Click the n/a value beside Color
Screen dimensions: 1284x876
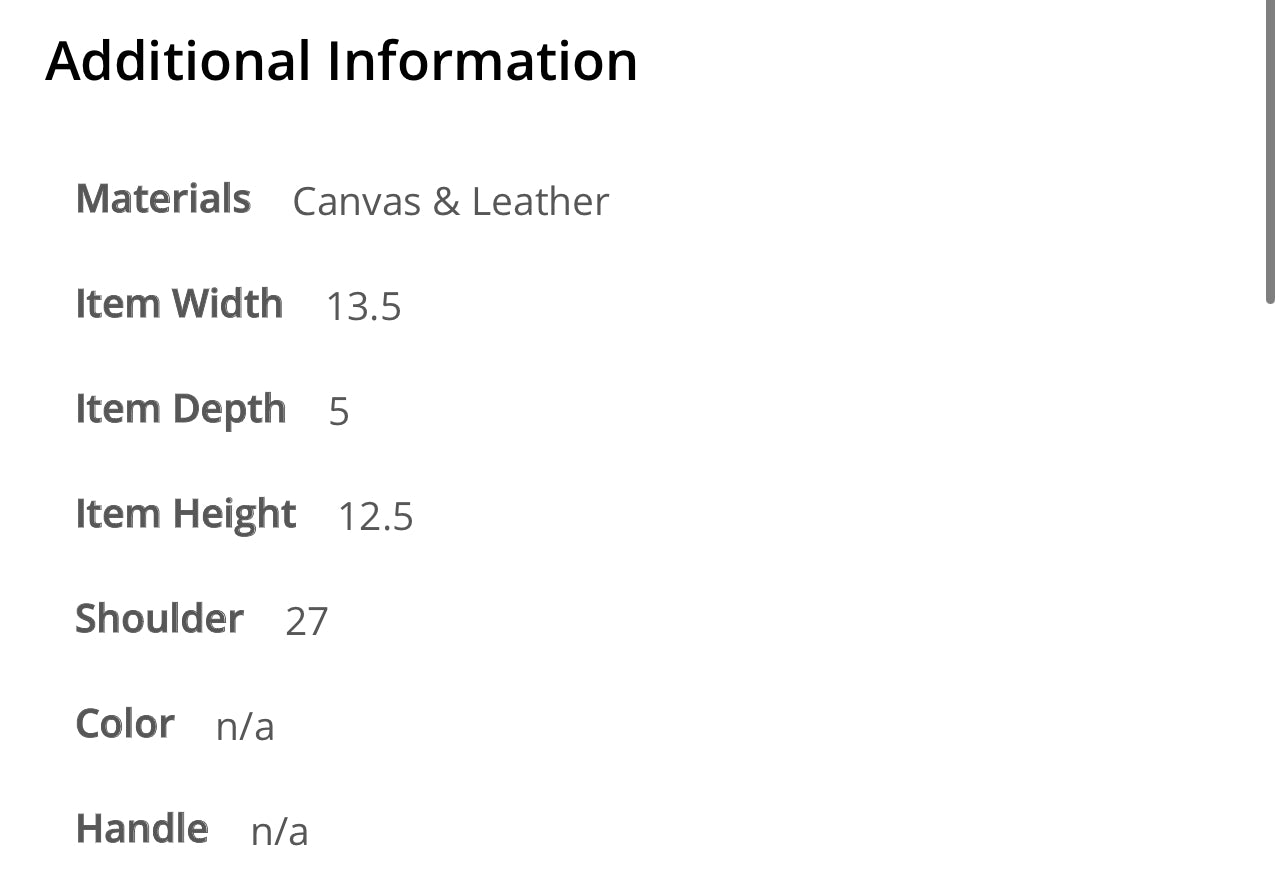point(245,727)
